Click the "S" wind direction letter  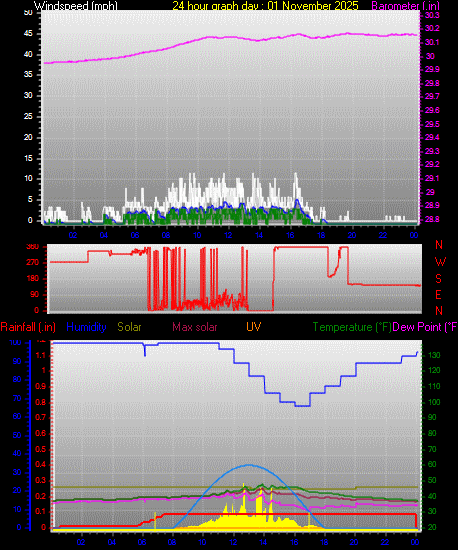coord(438,279)
